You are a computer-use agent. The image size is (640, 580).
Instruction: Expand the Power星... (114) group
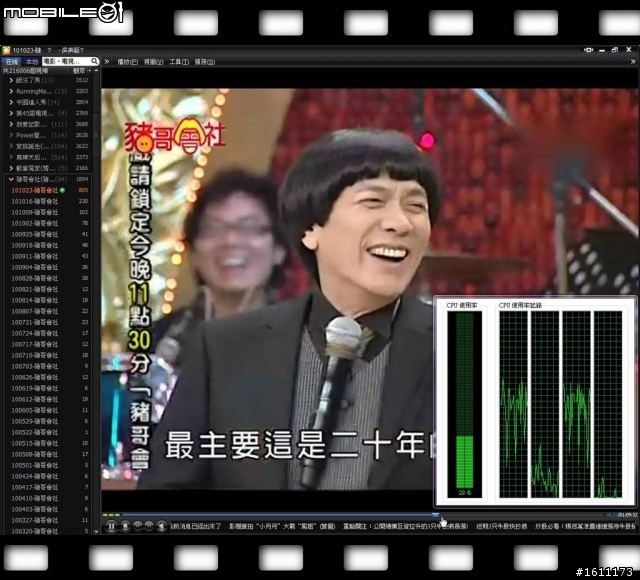[x=11, y=135]
